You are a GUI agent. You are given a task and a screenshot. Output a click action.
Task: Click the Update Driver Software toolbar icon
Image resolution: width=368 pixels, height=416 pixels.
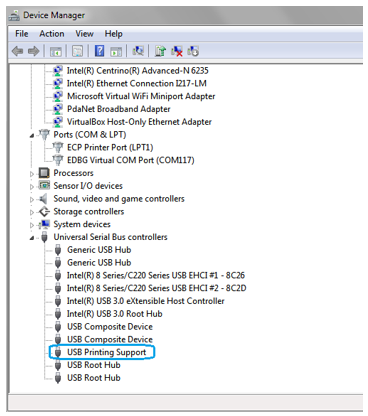click(x=160, y=51)
